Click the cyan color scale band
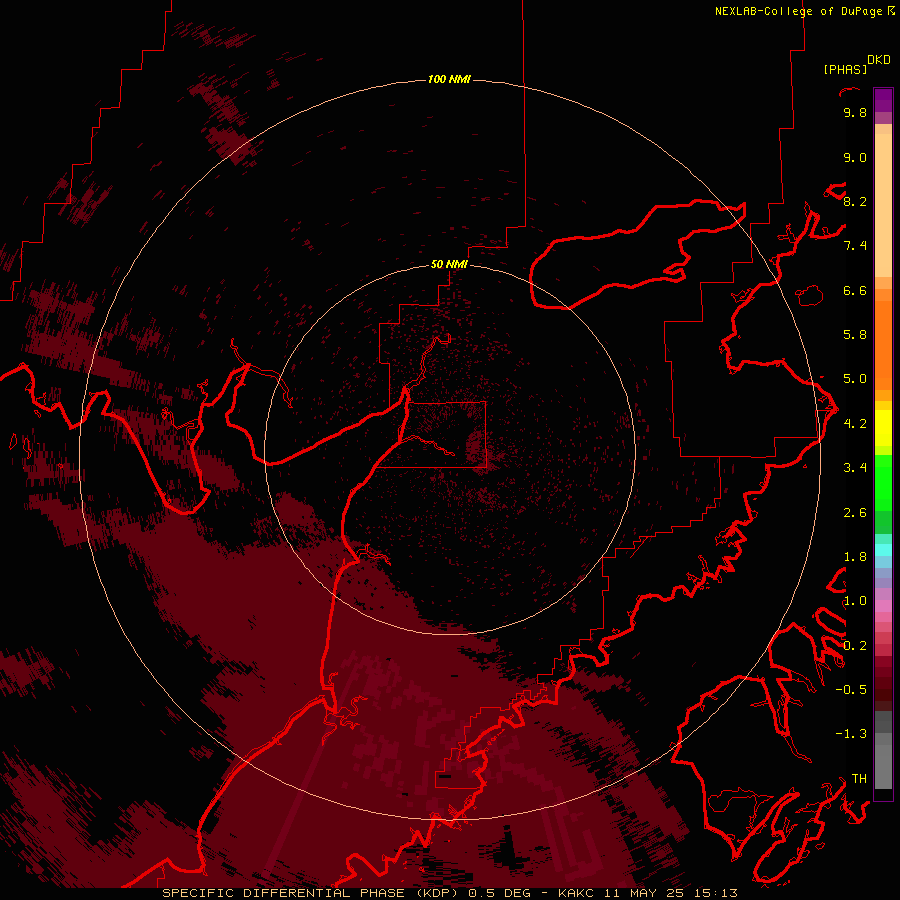 883,550
